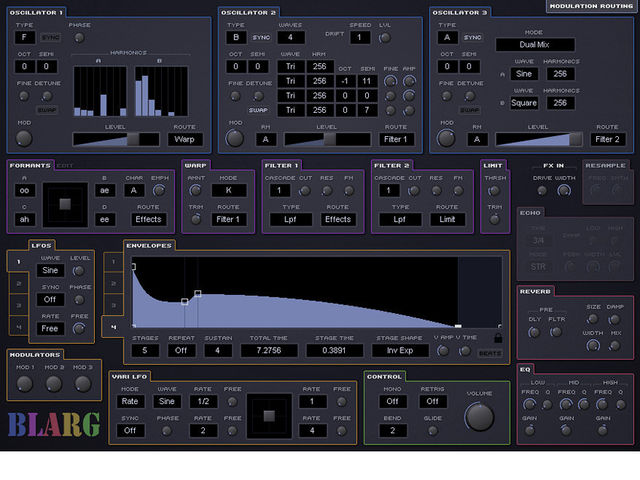The height and width of the screenshot is (480, 640).
Task: Open the LFO Wave Sine selector
Action: click(50, 271)
